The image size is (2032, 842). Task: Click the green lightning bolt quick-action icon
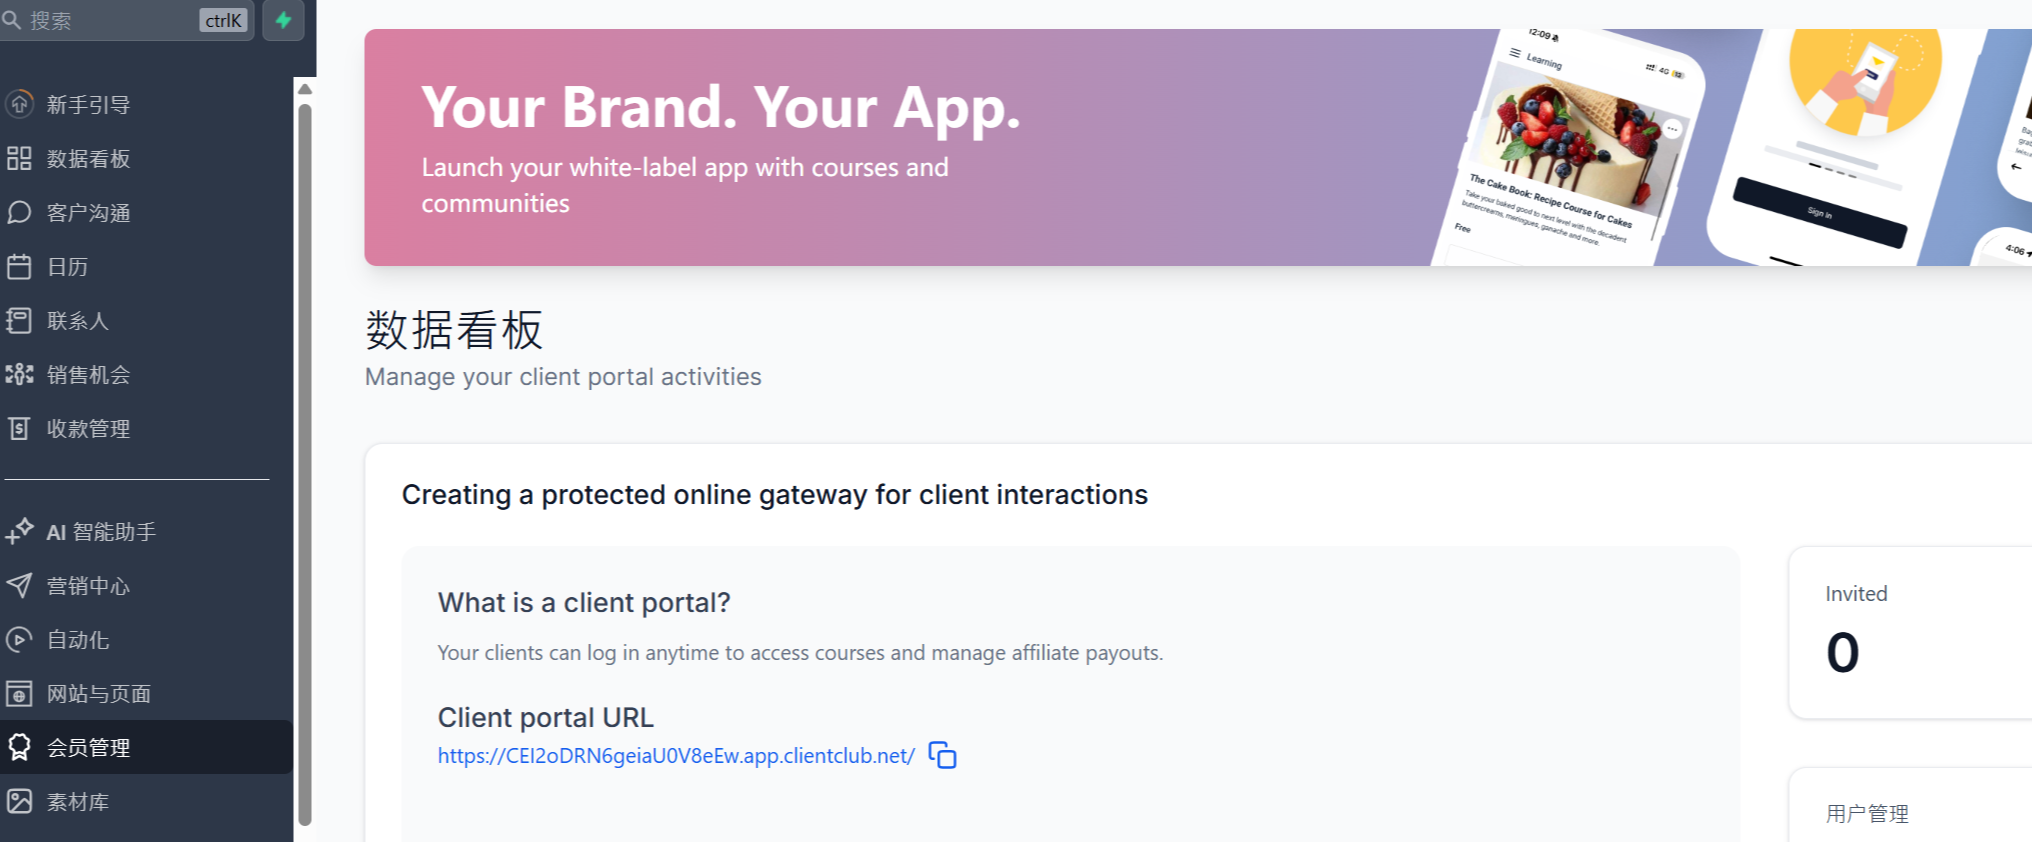[x=284, y=20]
